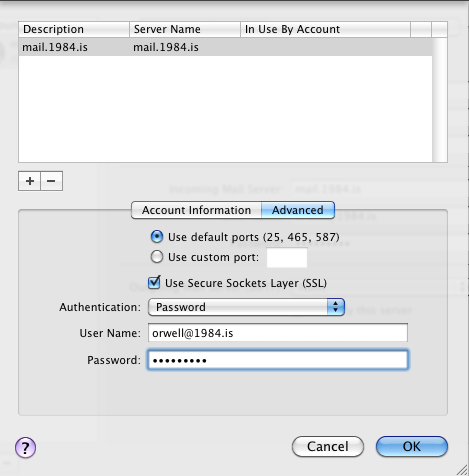The height and width of the screenshot is (476, 469).
Task: Click the Authentication dropdown blue arrows
Action: pyautogui.click(x=335, y=307)
